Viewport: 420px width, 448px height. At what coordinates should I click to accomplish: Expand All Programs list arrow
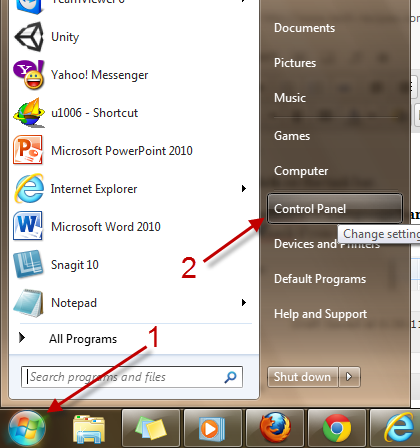coord(22,338)
